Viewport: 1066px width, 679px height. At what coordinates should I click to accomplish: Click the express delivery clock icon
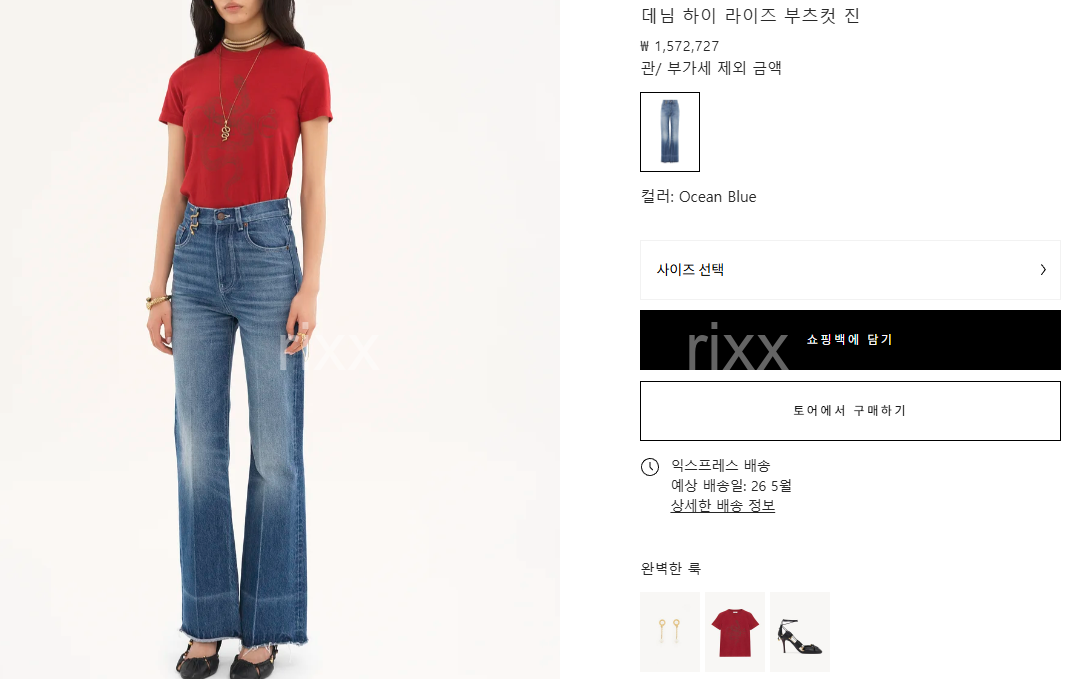[650, 467]
